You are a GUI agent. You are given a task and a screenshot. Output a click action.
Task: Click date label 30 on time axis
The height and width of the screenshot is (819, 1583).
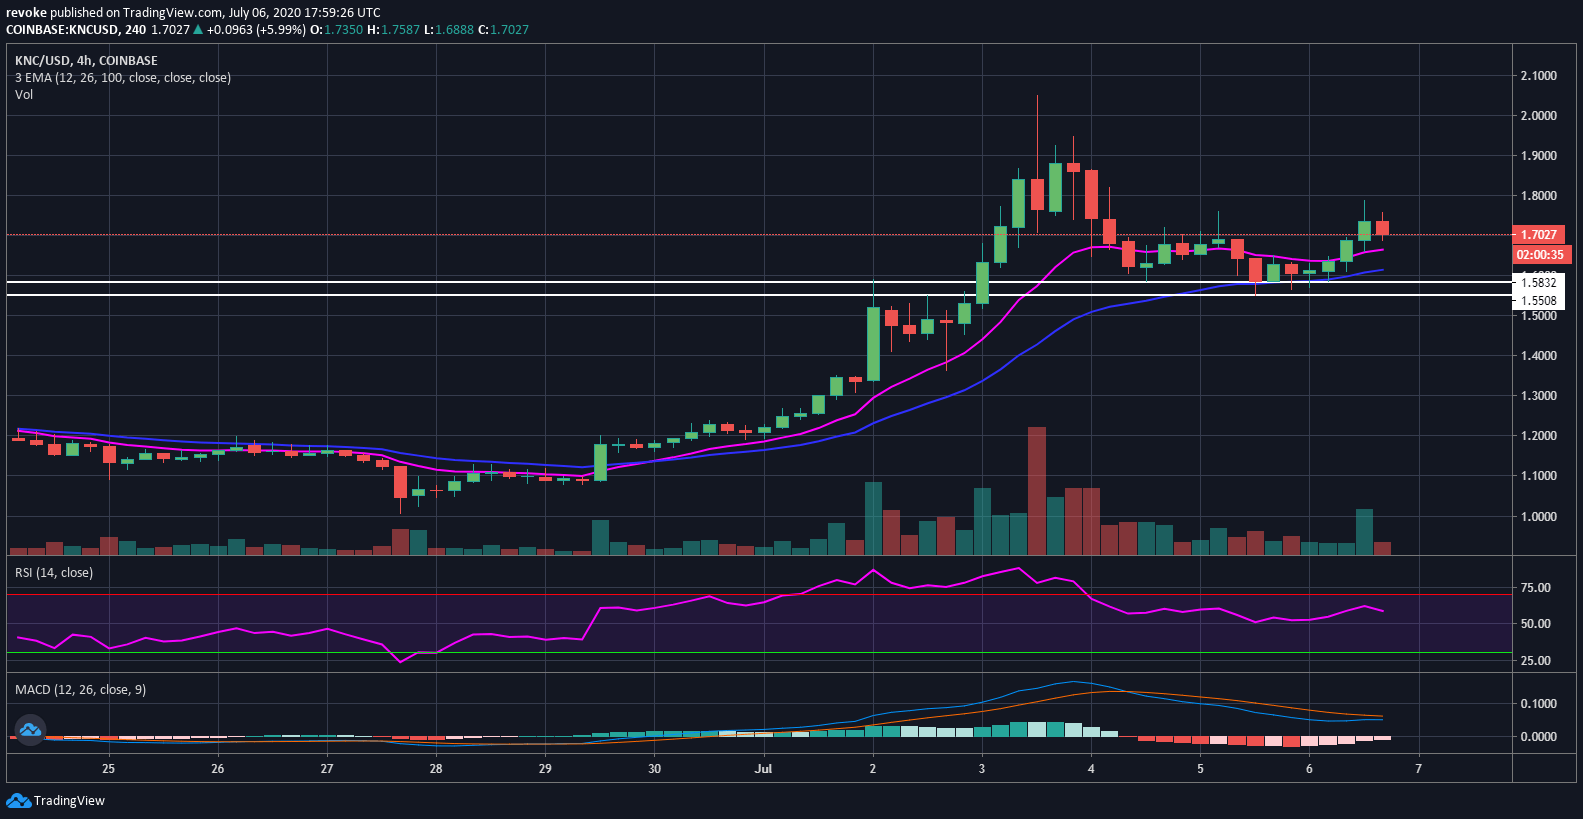pyautogui.click(x=654, y=769)
